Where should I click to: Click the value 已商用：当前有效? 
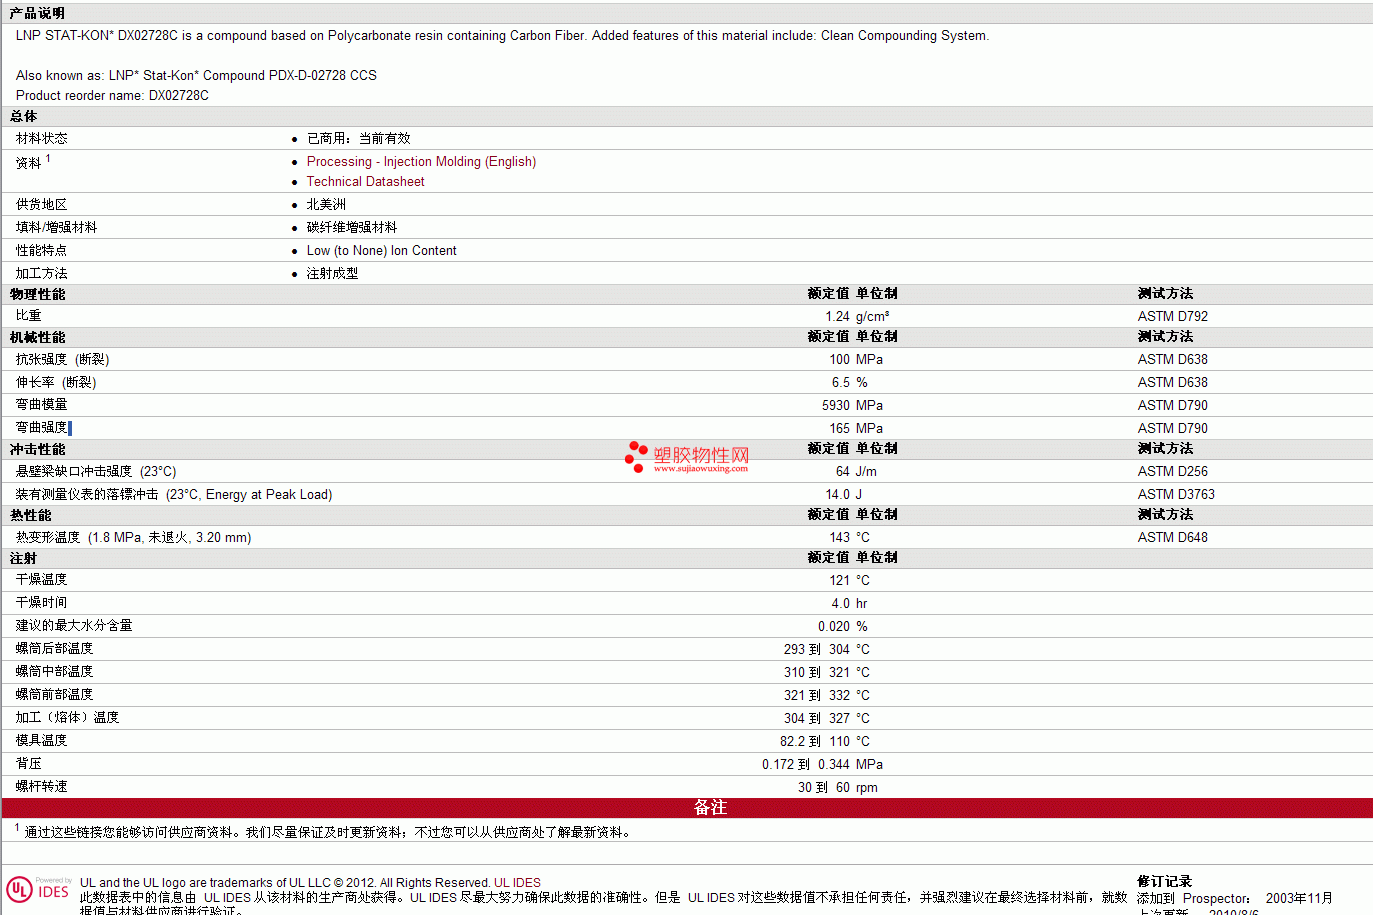(358, 139)
